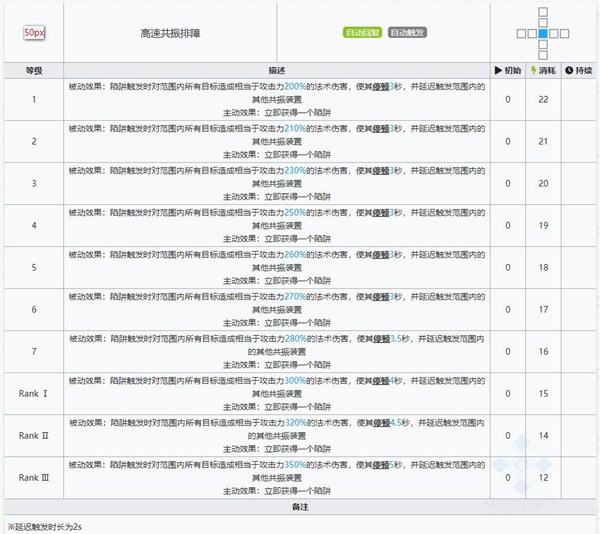Open the 停顿 link in Rank Ⅰ row
The width and height of the screenshot is (600, 534).
click(x=381, y=381)
